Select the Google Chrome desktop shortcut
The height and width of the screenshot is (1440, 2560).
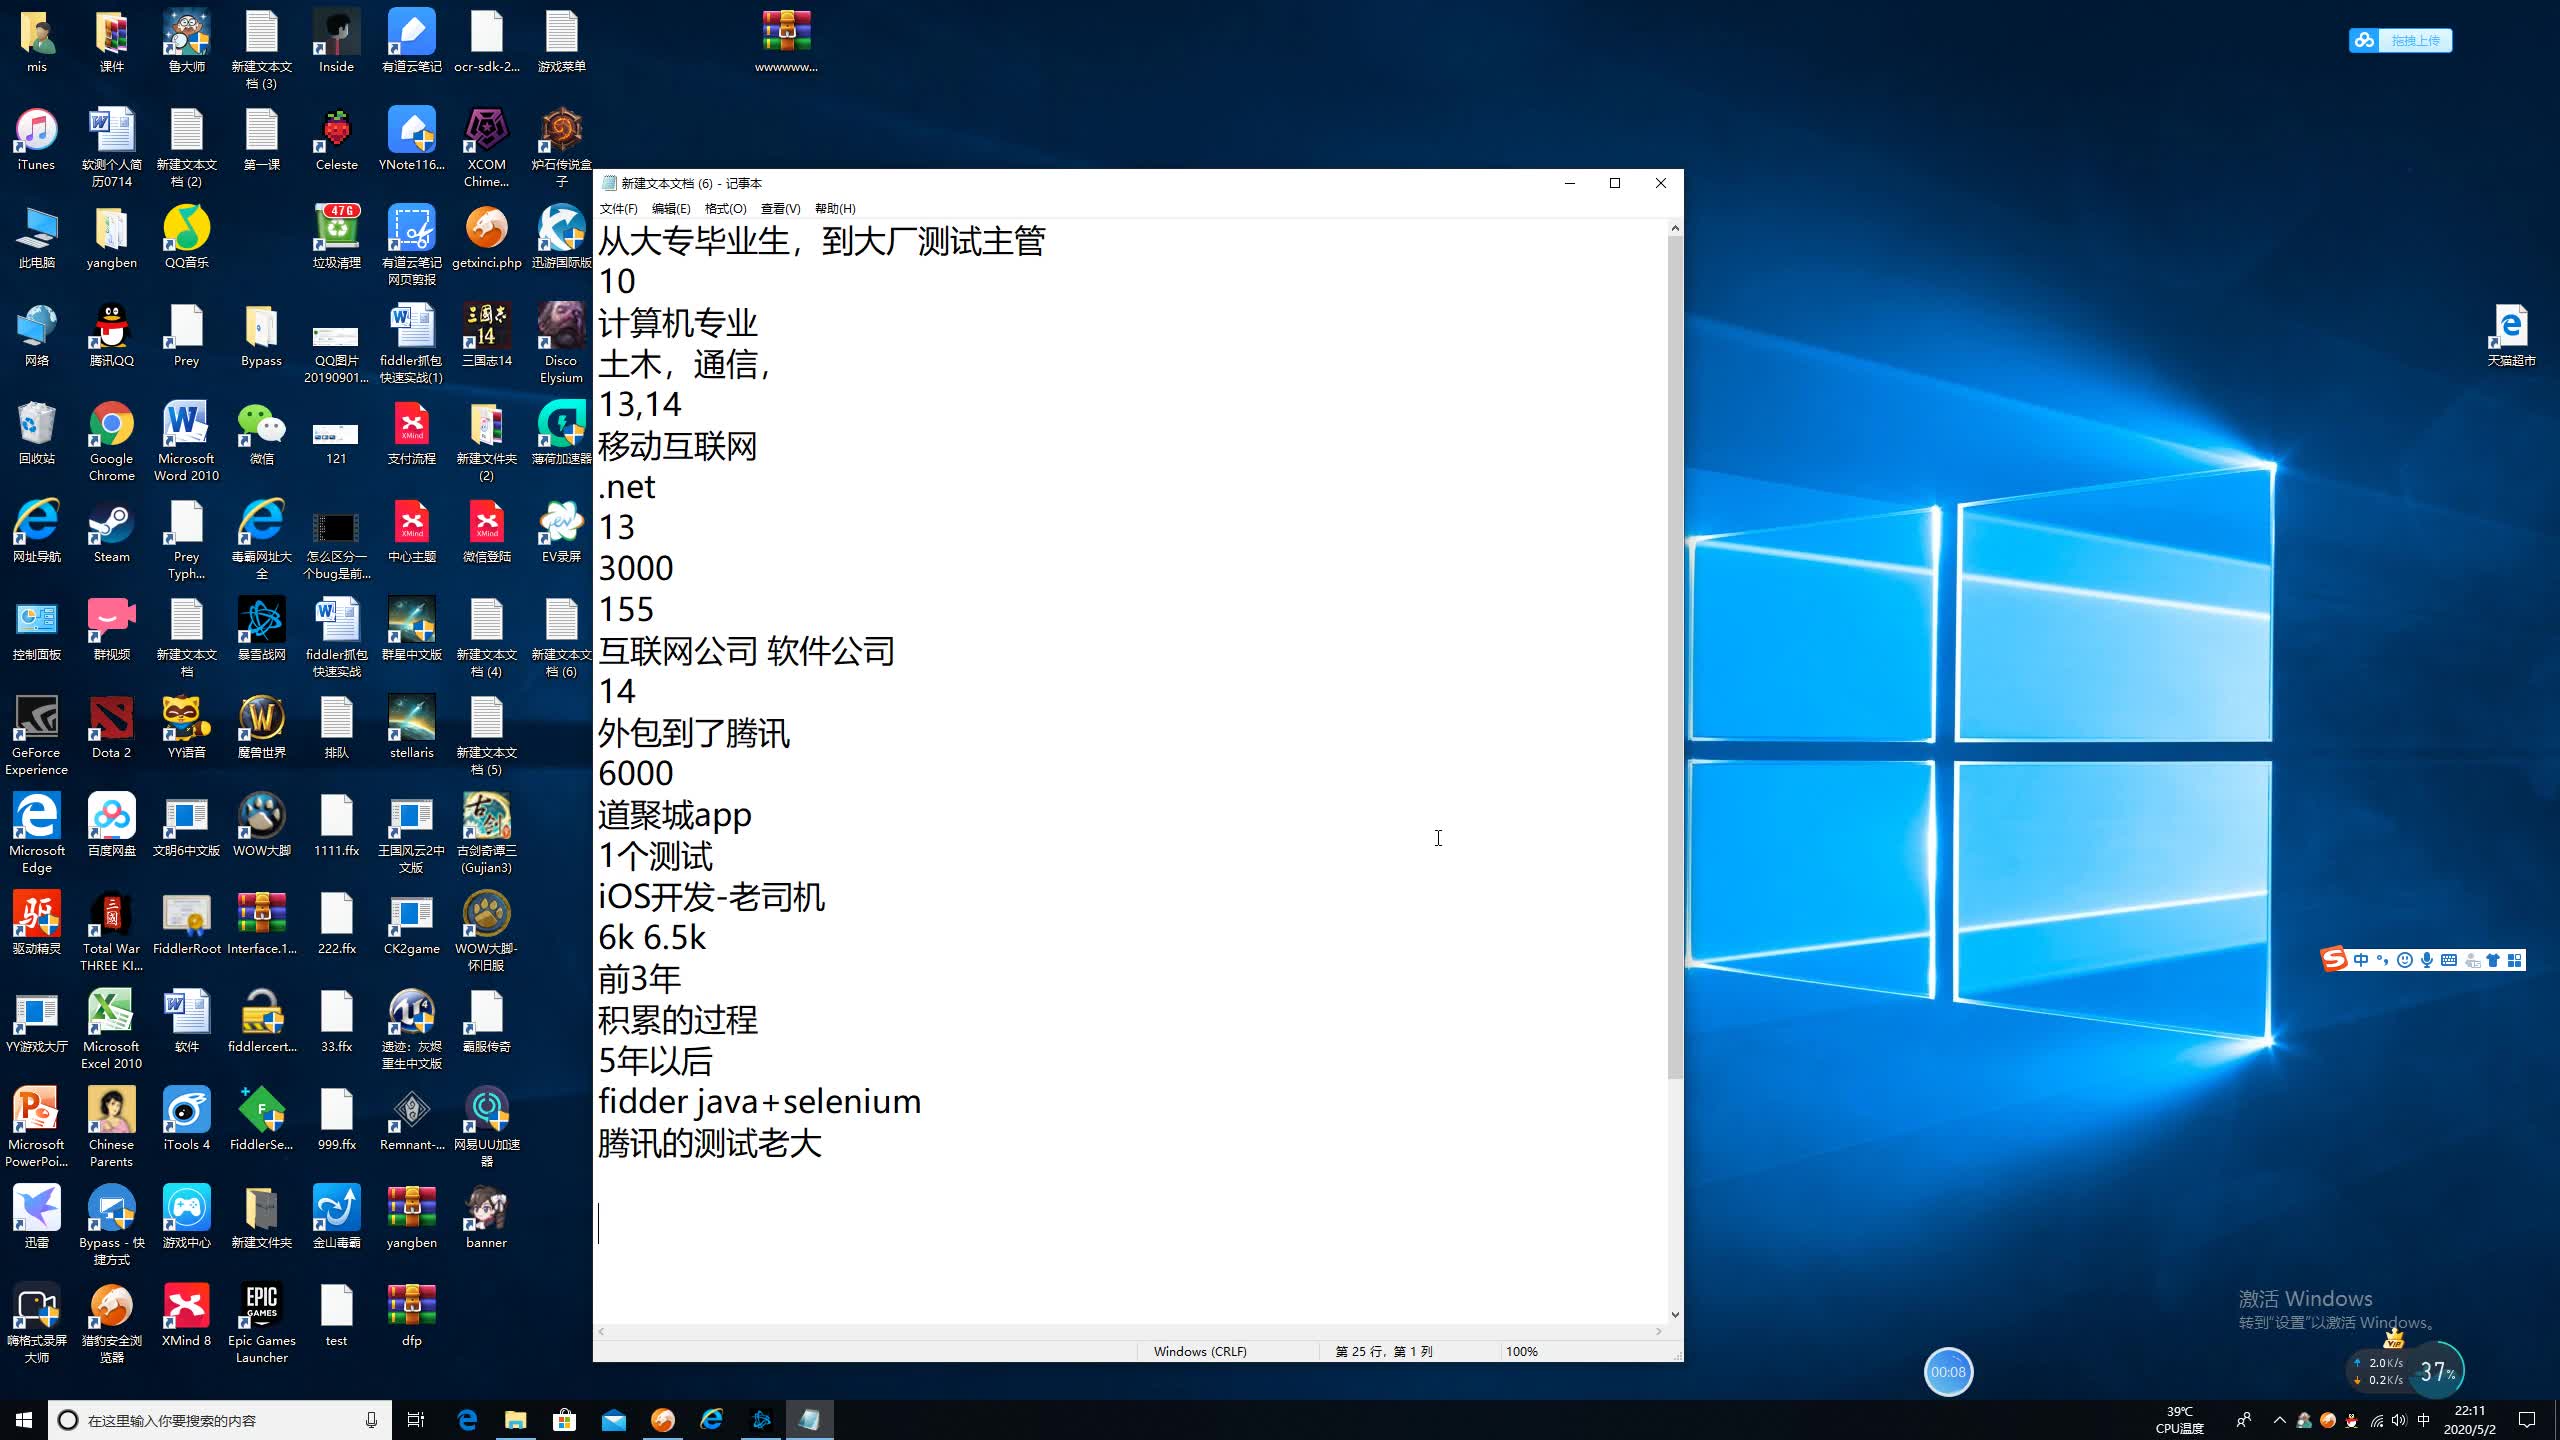pos(112,442)
